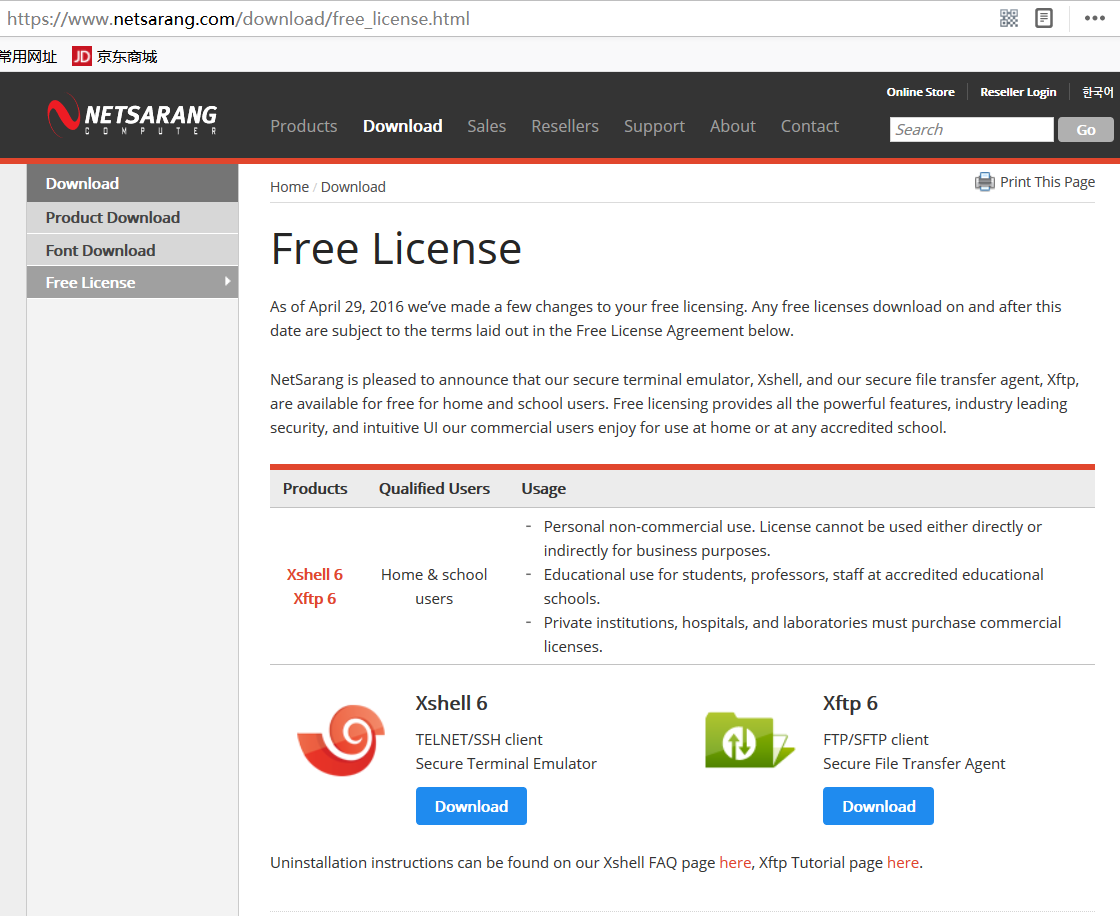Screen dimensions: 1120x916
Task: Click the 'Xftp 6' product heading
Action: [850, 703]
